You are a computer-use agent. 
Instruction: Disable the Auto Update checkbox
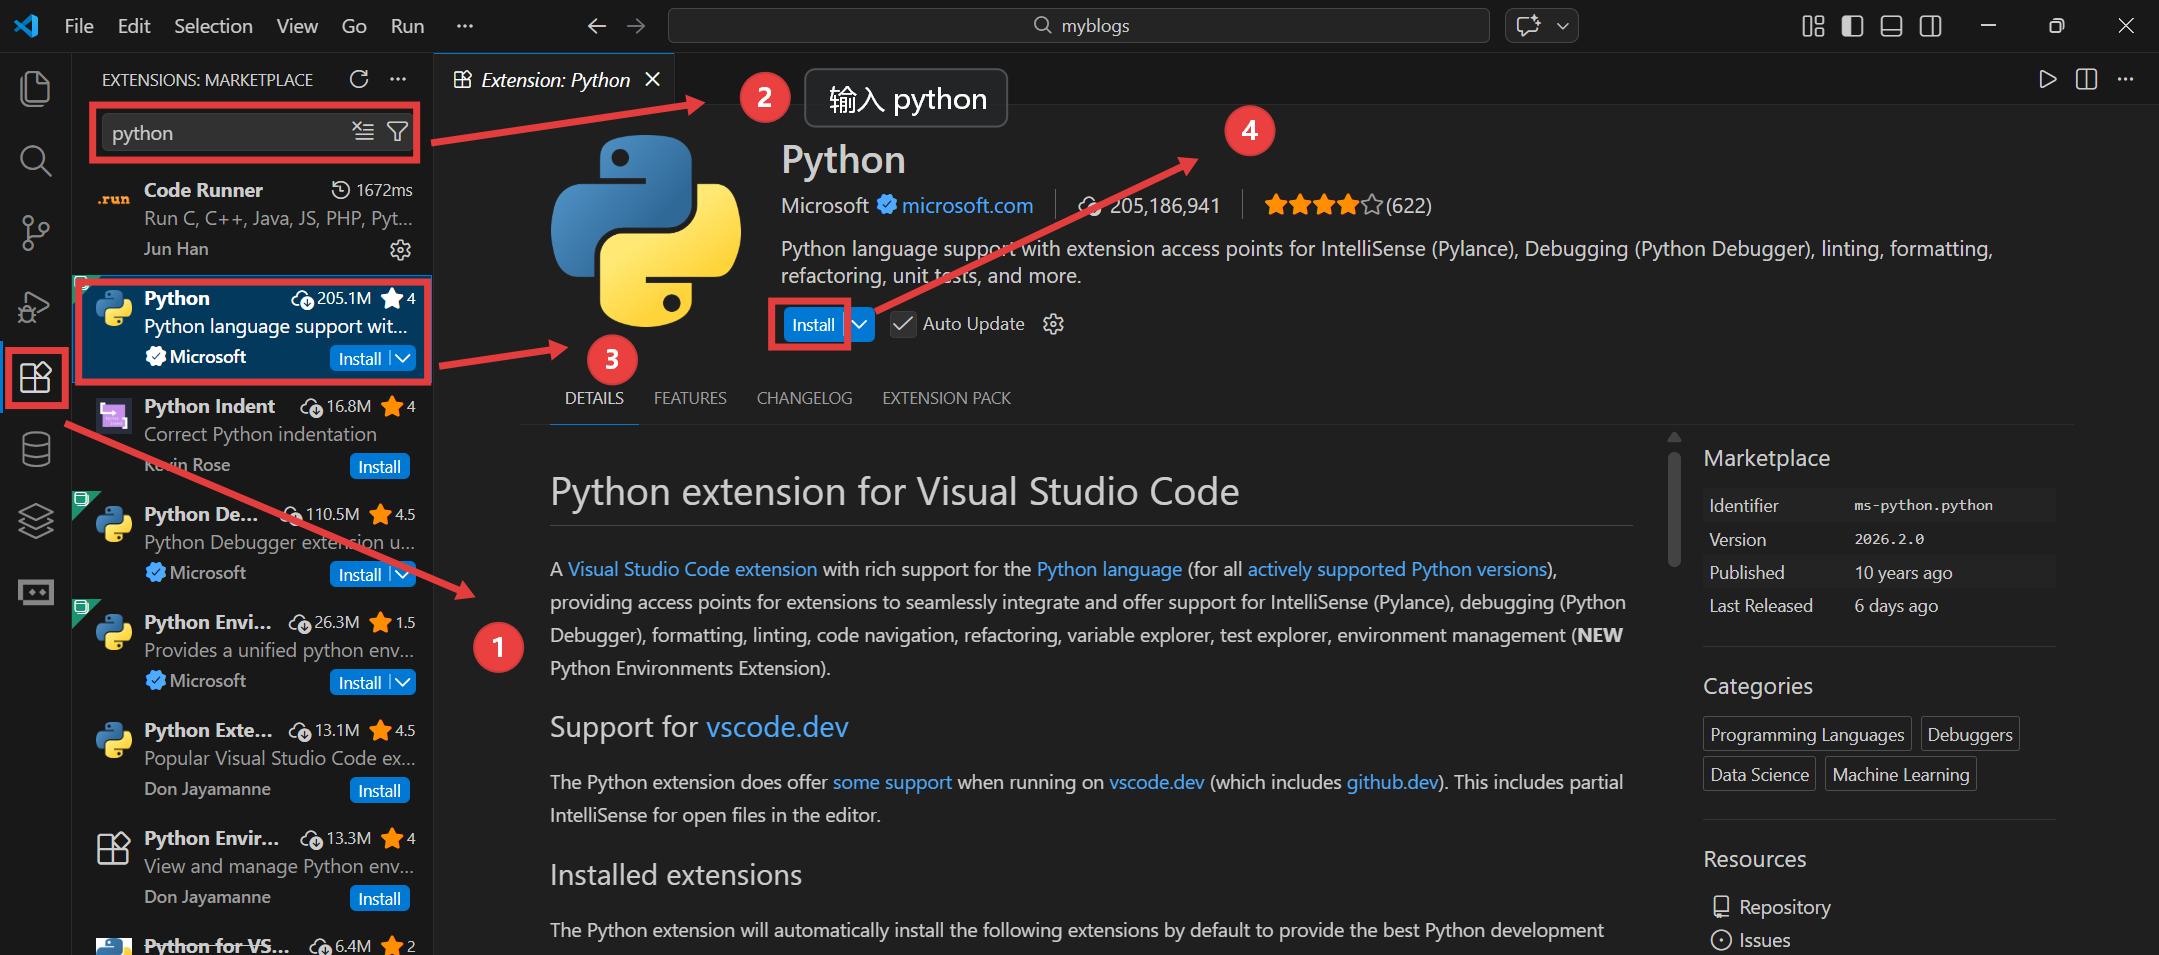[903, 323]
